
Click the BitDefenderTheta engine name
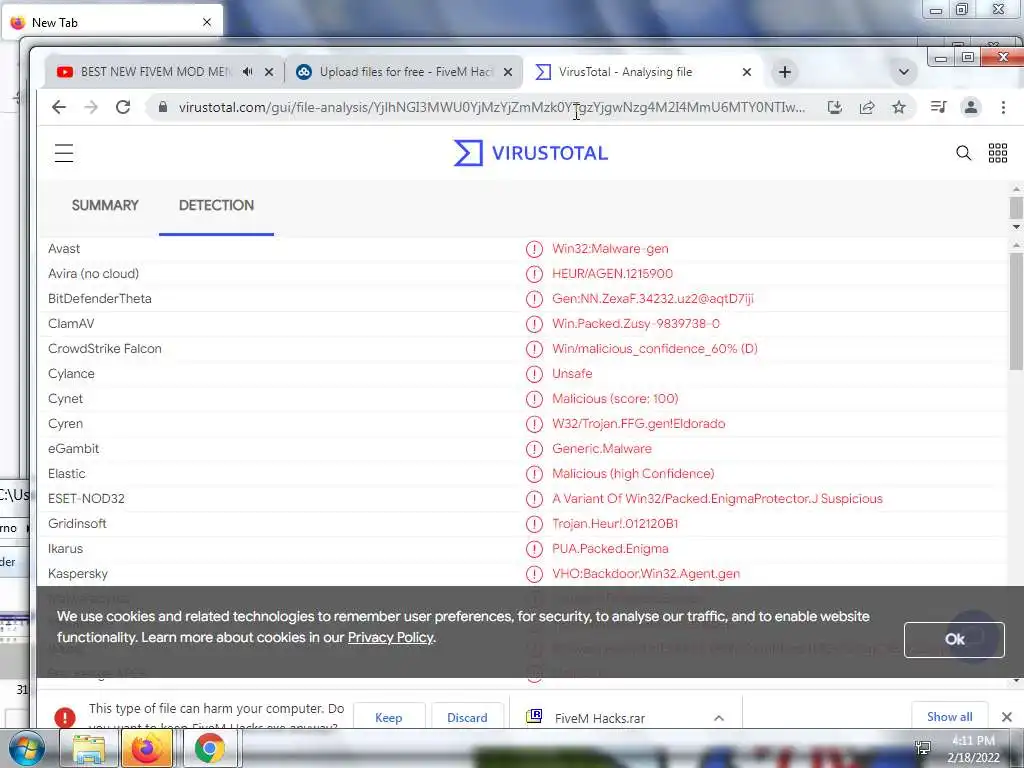pyautogui.click(x=100, y=298)
